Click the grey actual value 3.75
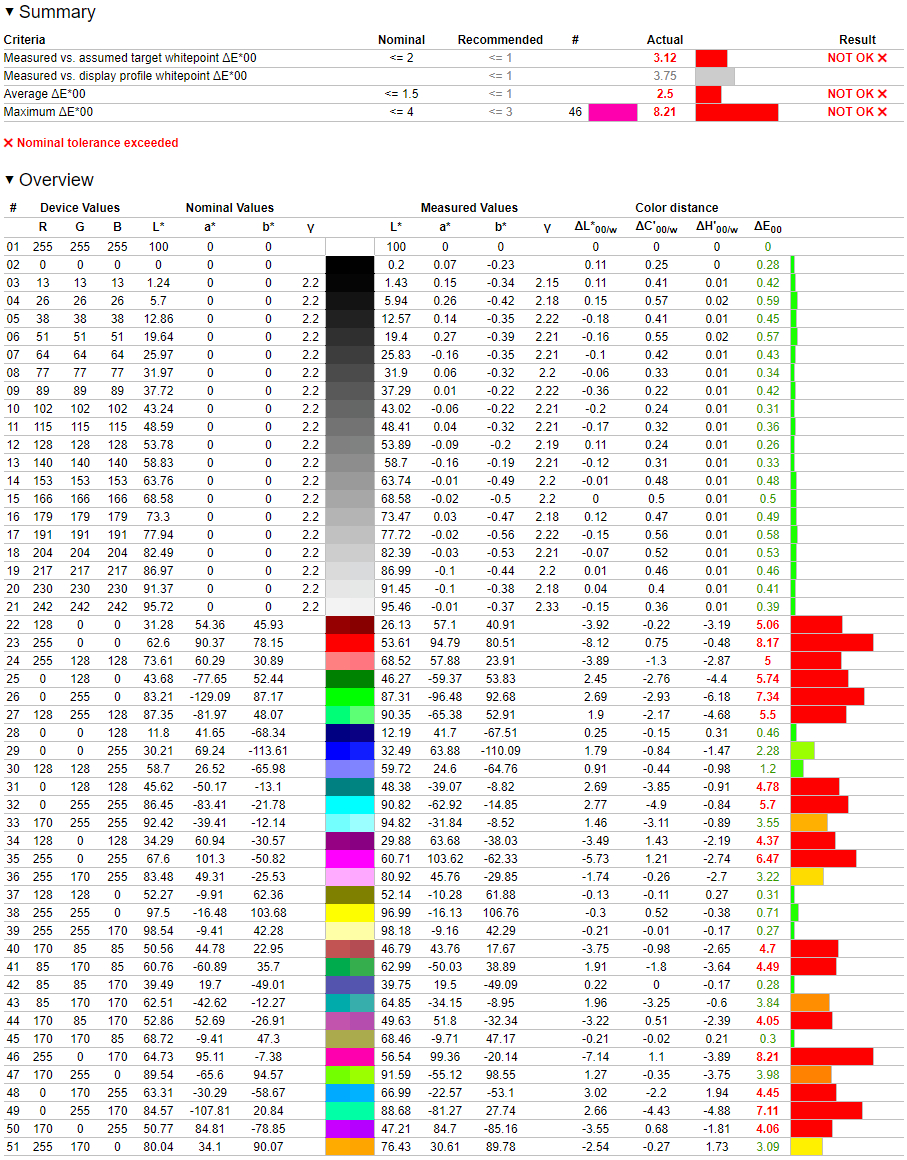The height and width of the screenshot is (1160, 907). tap(664, 76)
